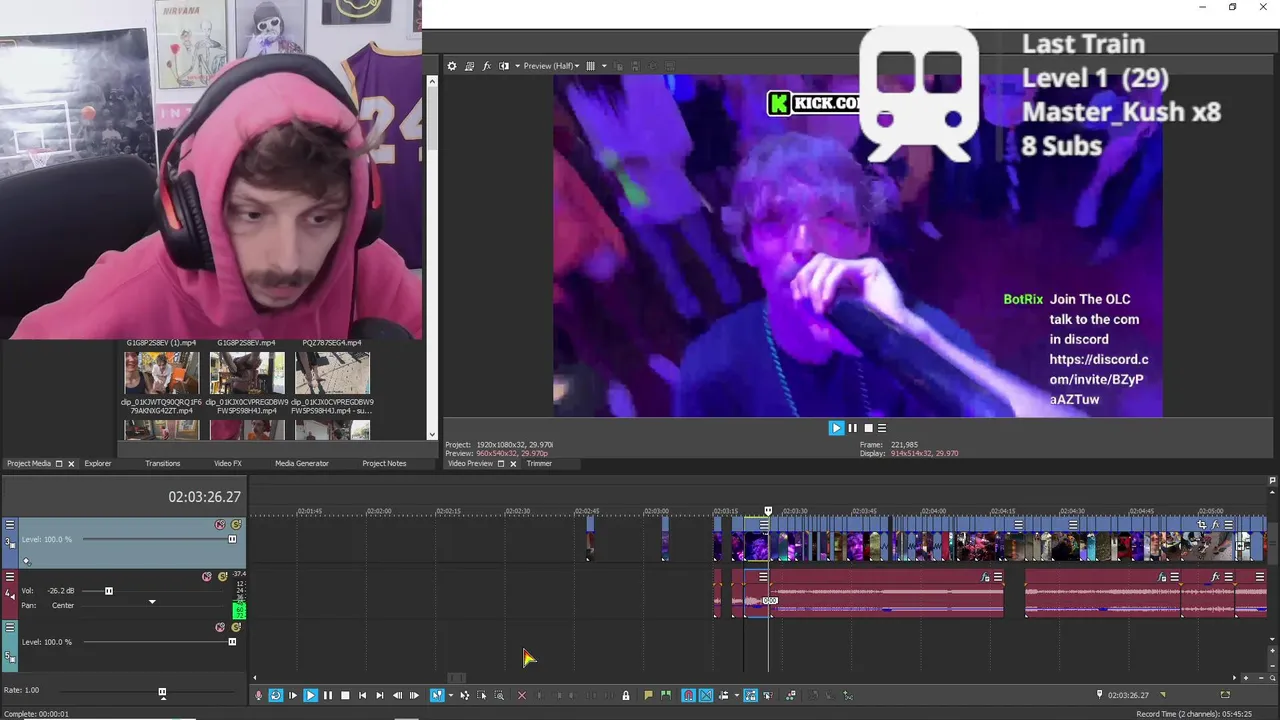Click down arrow on media scrollbar
This screenshot has width=1280, height=720.
[x=432, y=434]
